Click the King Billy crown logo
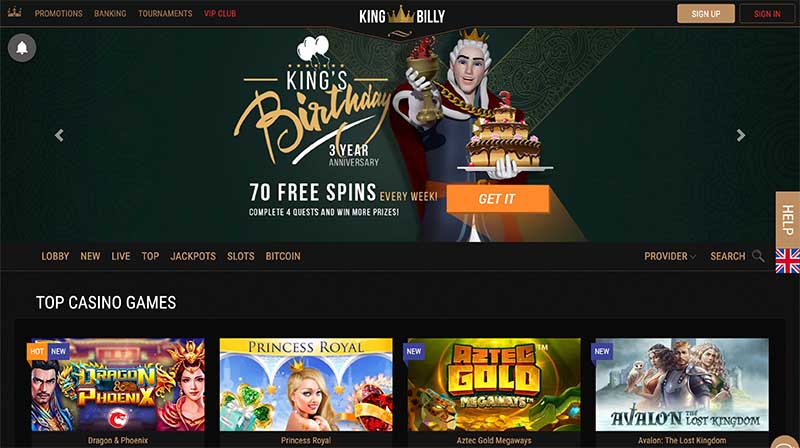 click(x=402, y=15)
